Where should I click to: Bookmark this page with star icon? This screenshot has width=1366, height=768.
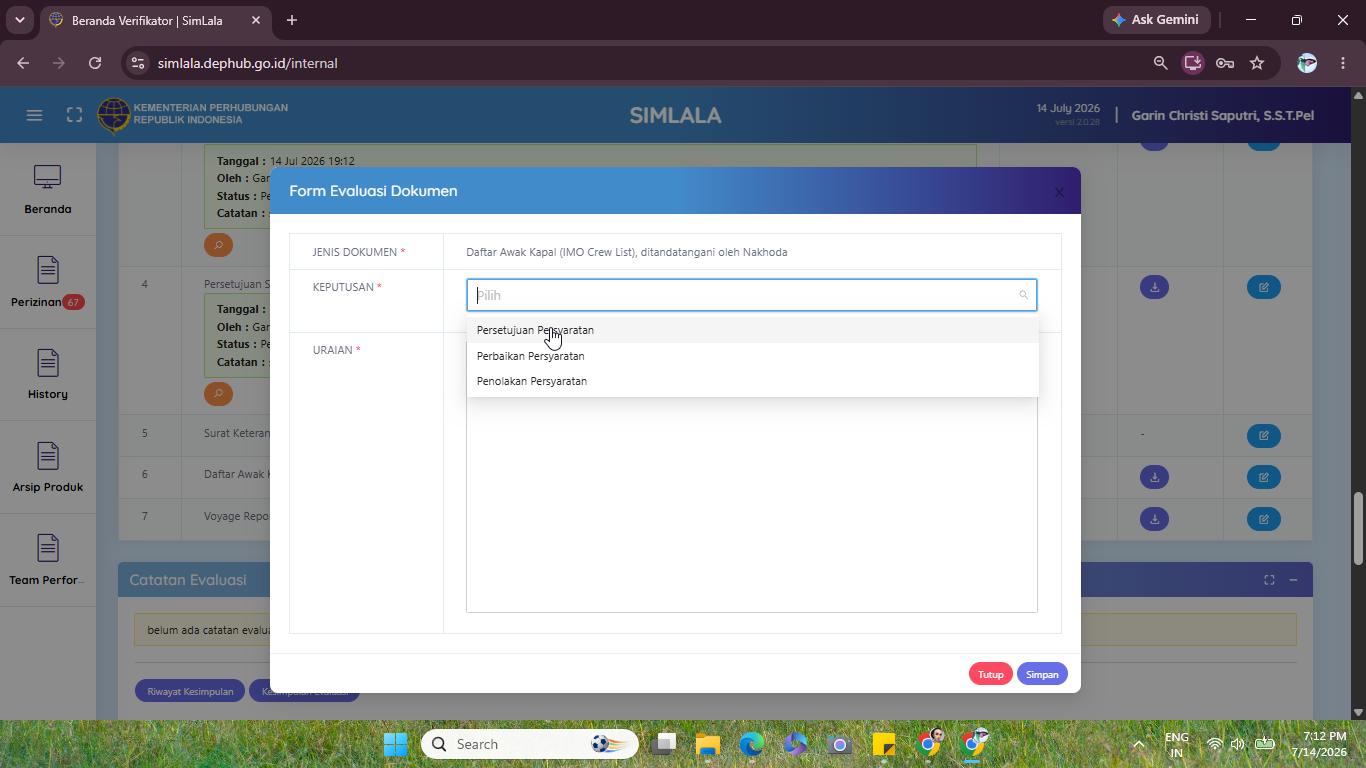tap(1257, 63)
